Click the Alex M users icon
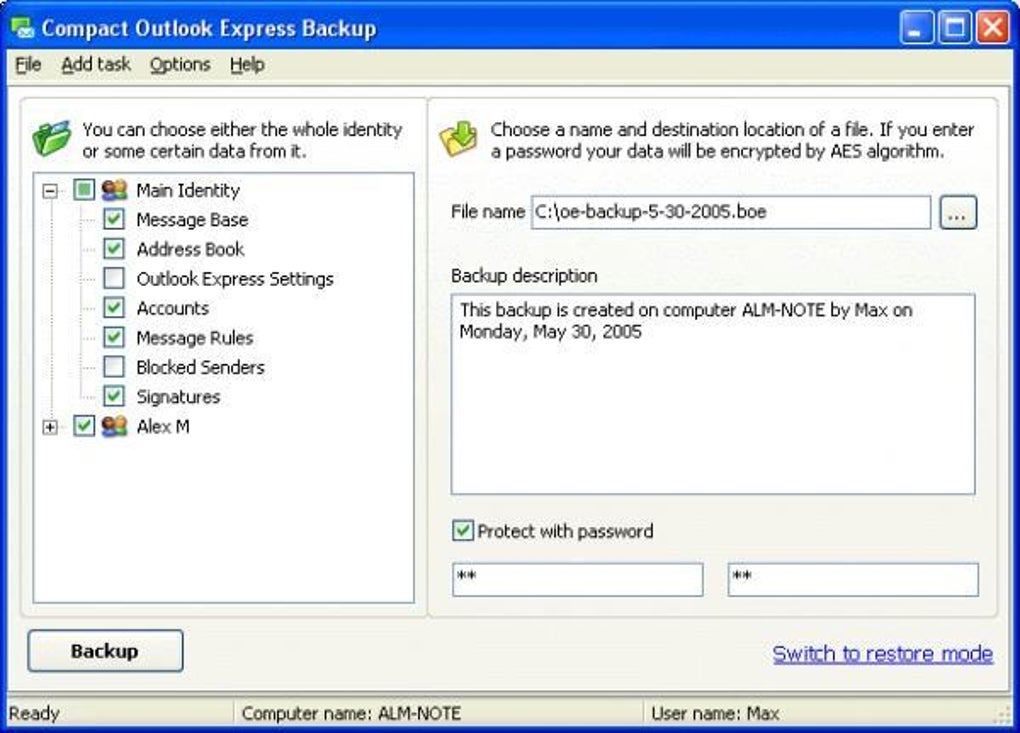 click(x=114, y=426)
